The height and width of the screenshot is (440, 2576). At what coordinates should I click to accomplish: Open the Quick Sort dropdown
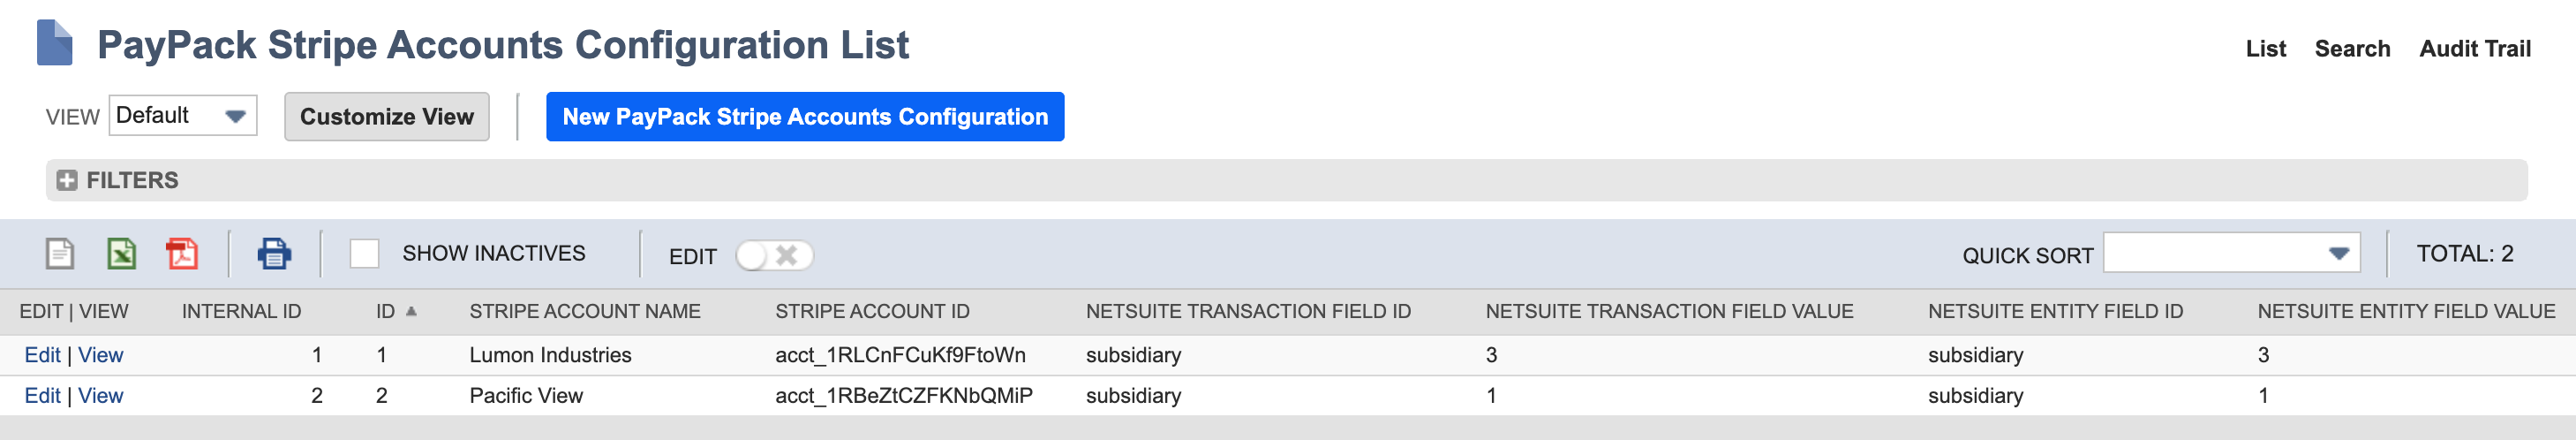pos(2231,254)
